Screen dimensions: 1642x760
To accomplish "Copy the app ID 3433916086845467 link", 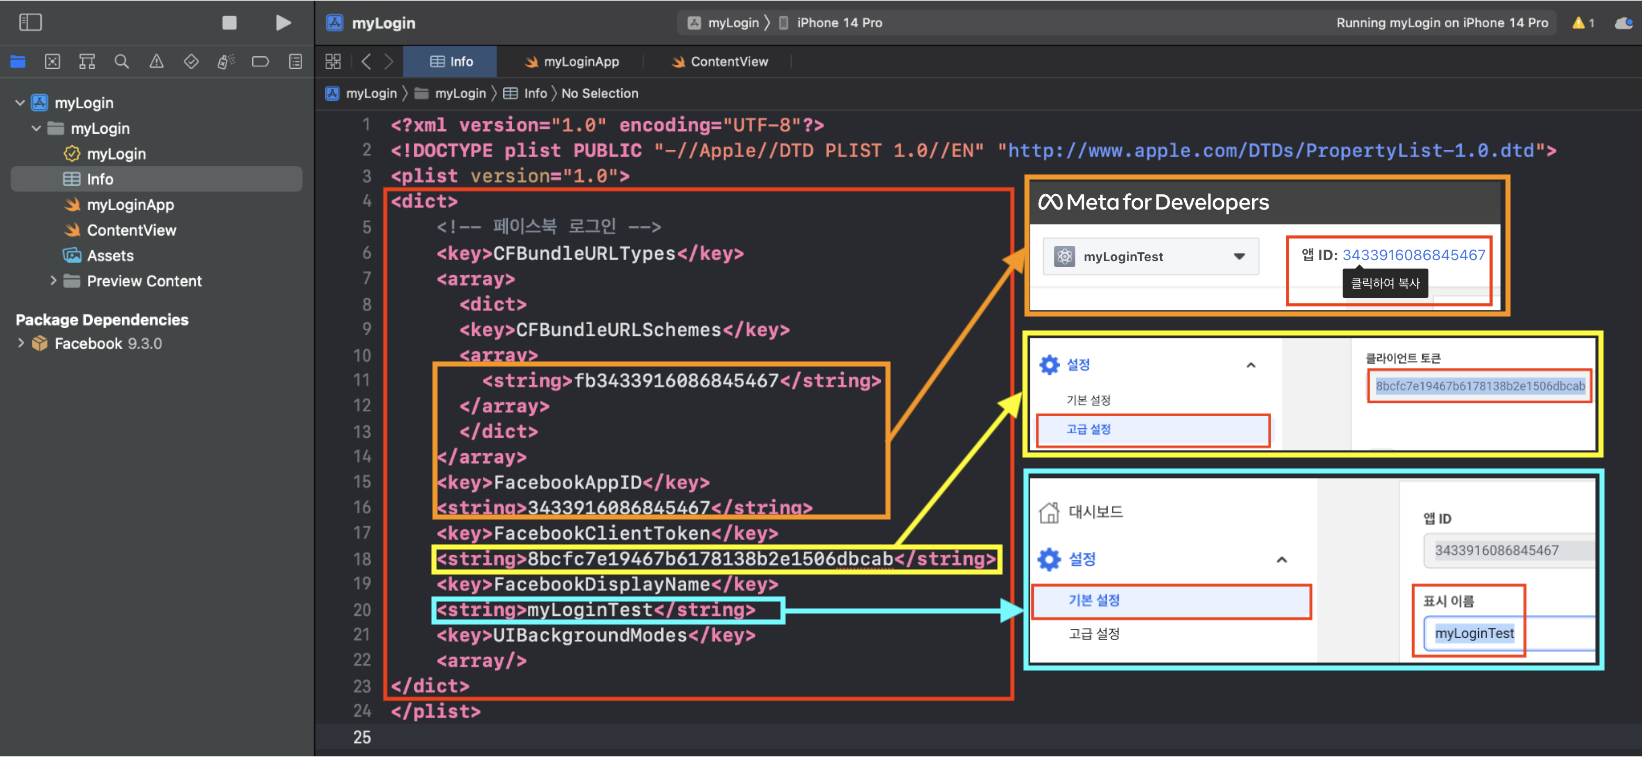I will click(x=1413, y=255).
